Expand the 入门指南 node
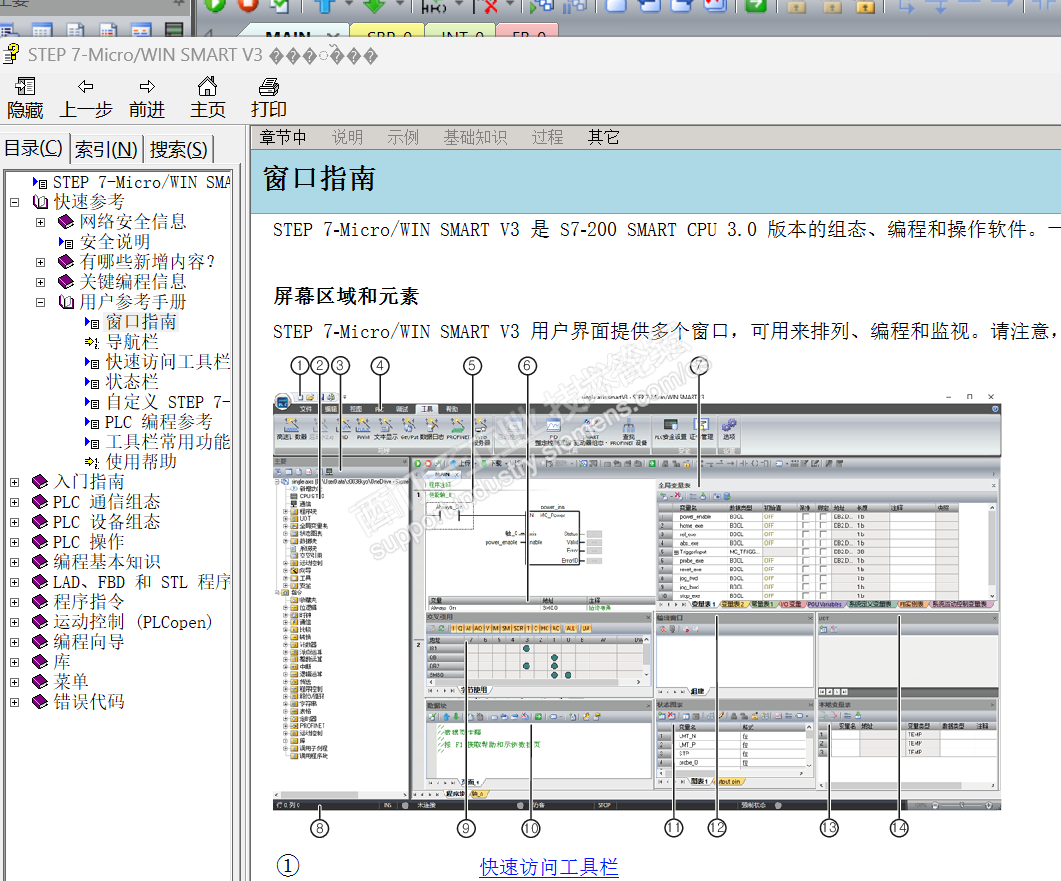The height and width of the screenshot is (881, 1061). click(14, 482)
